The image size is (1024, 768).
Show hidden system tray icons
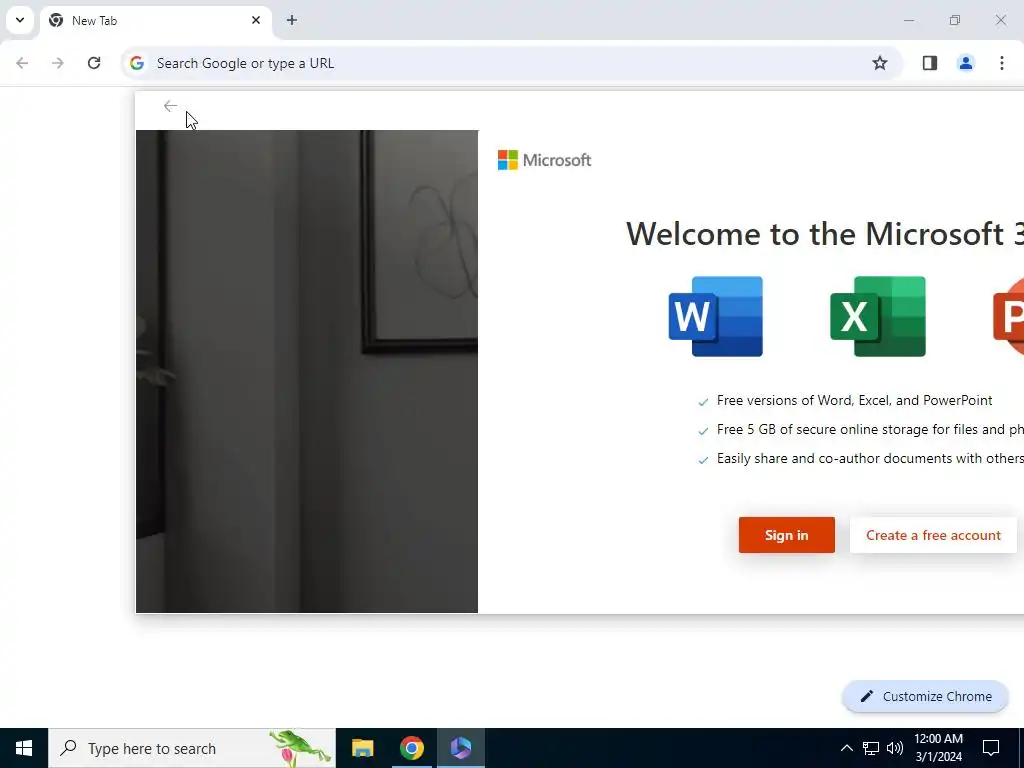[846, 748]
